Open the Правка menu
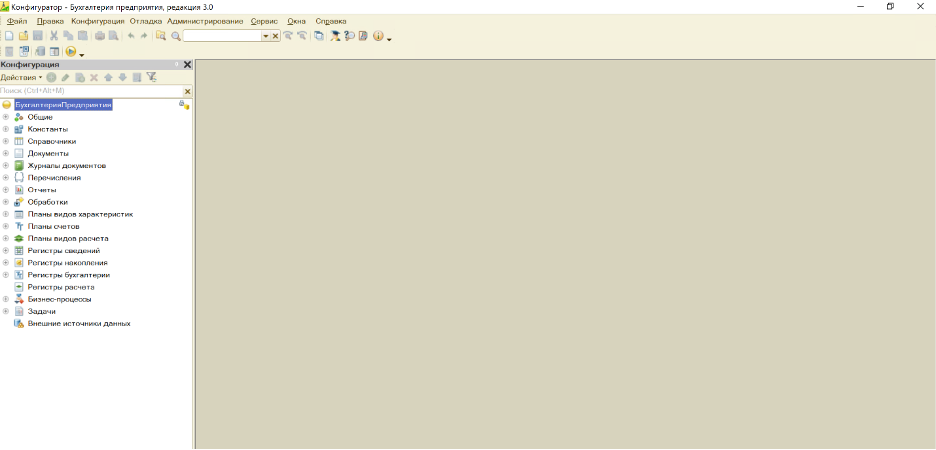 pyautogui.click(x=50, y=21)
